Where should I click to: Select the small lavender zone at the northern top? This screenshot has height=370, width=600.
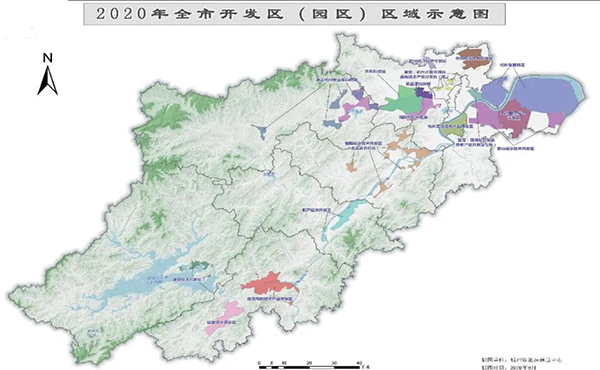pyautogui.click(x=431, y=64)
